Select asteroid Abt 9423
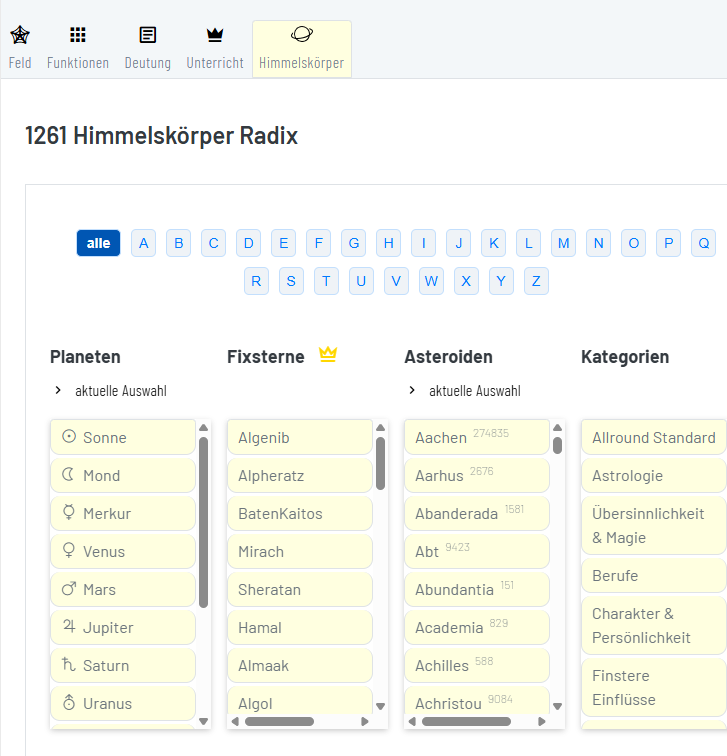Viewport: 727px width, 756px height. point(477,552)
